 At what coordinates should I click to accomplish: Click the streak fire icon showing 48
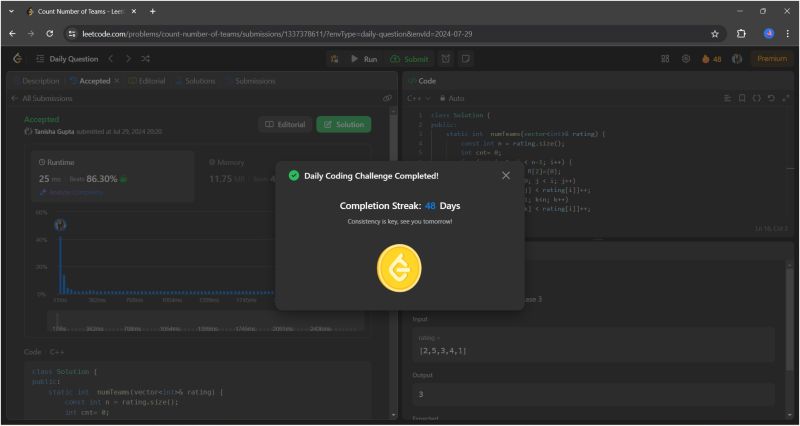712,59
